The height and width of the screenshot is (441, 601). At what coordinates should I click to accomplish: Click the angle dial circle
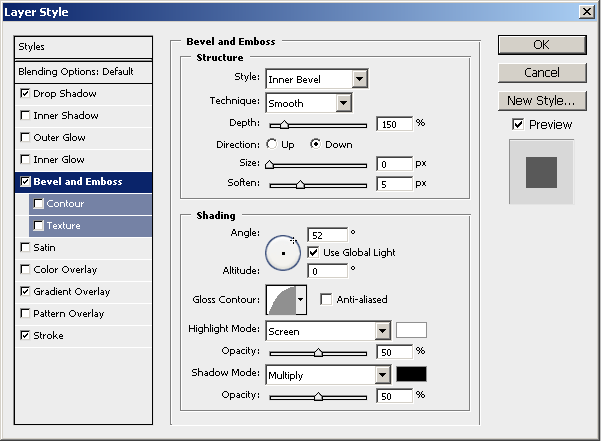[283, 253]
